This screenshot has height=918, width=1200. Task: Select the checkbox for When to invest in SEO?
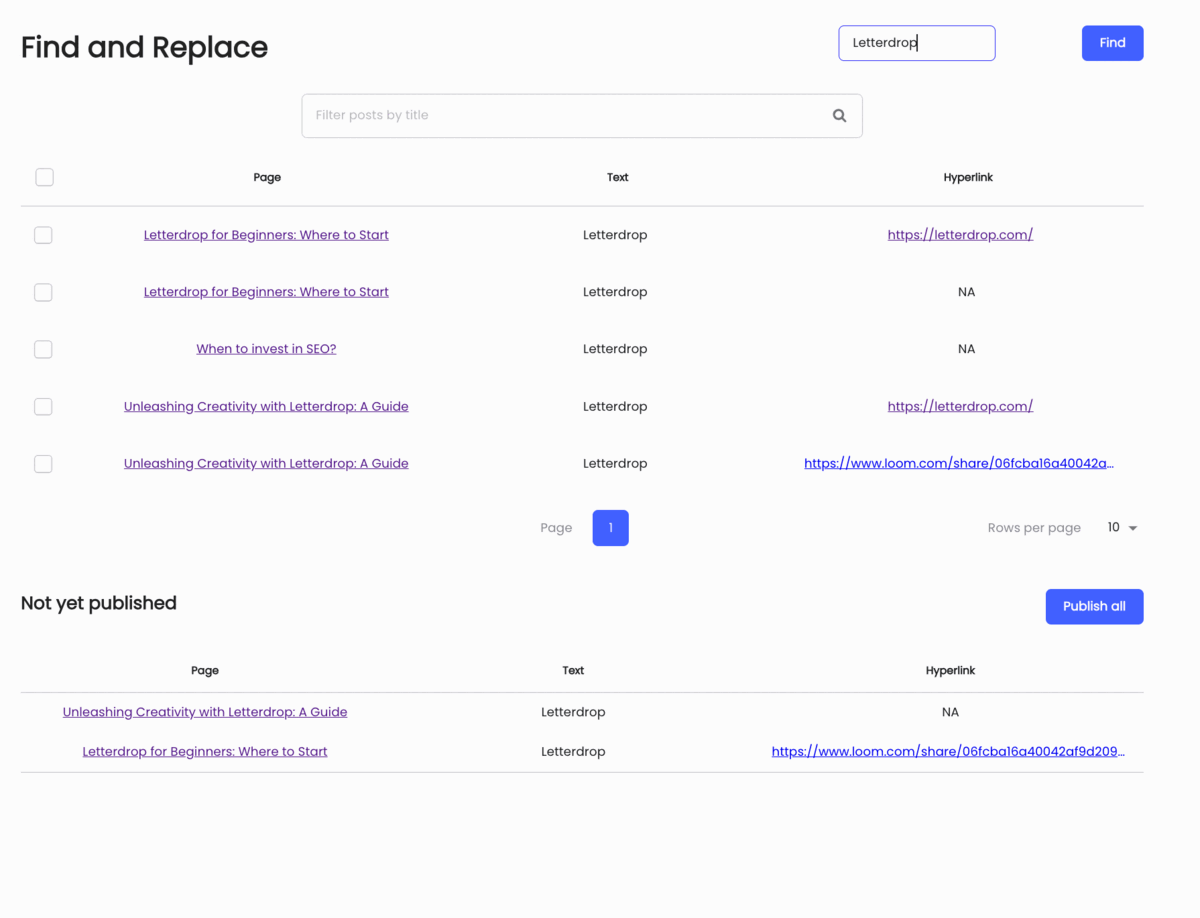(43, 349)
